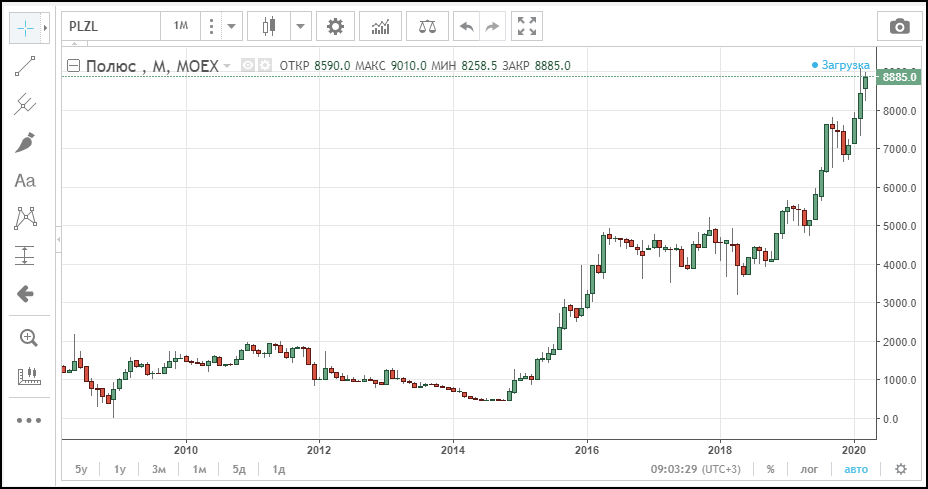Open the indicators chart icon
Screen dimensions: 928x489
tap(381, 27)
